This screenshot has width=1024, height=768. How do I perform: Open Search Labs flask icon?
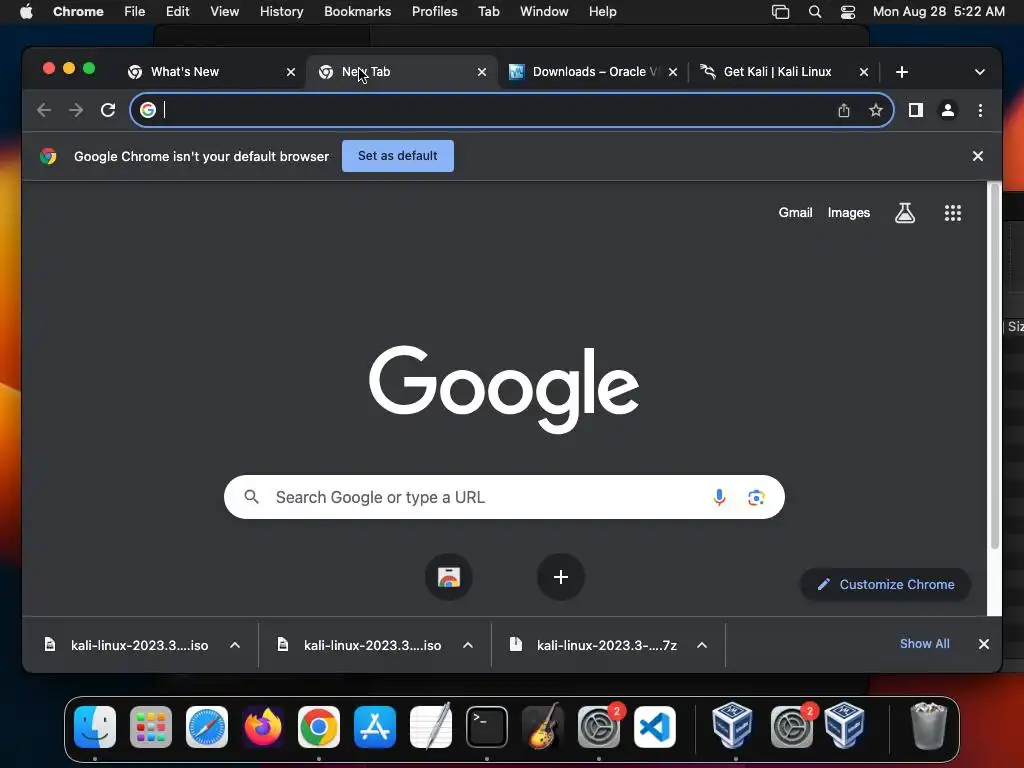(x=904, y=212)
